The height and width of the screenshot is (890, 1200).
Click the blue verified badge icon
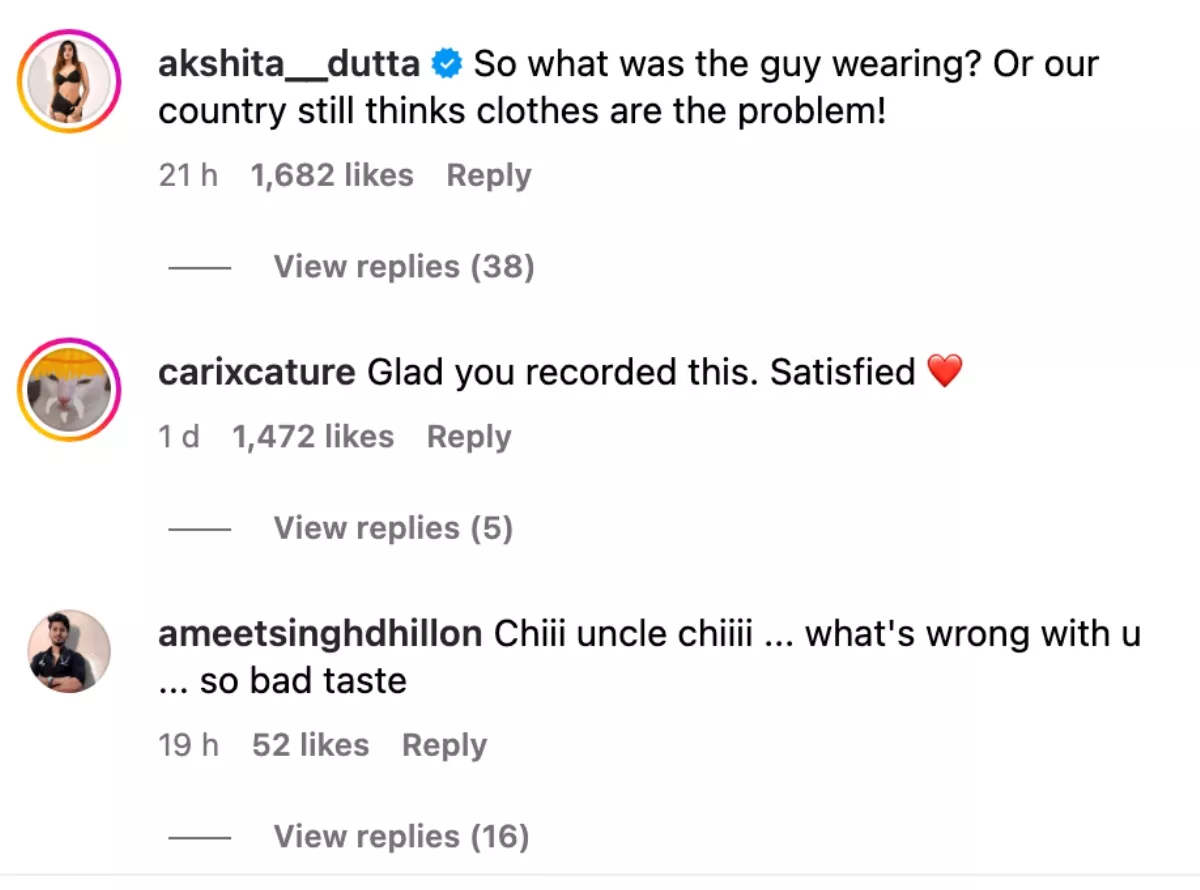pyautogui.click(x=445, y=65)
